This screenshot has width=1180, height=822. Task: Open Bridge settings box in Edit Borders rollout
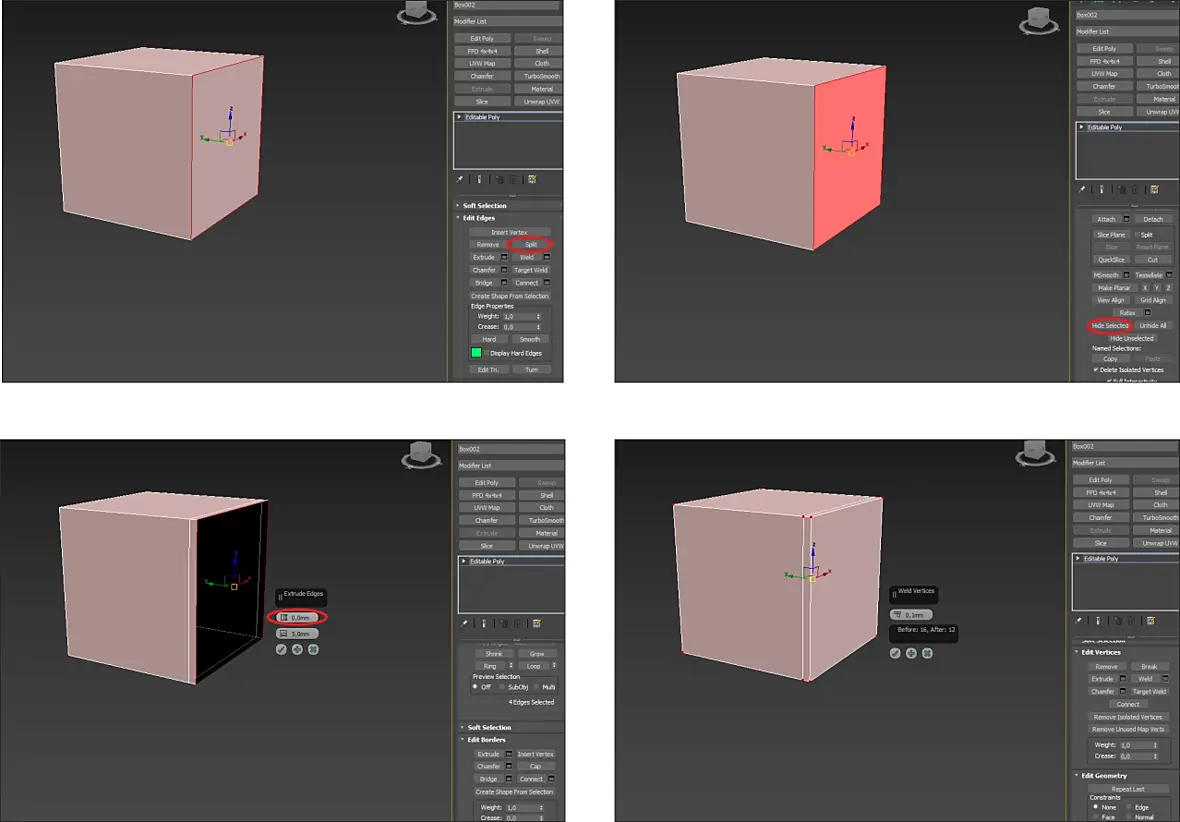509,779
